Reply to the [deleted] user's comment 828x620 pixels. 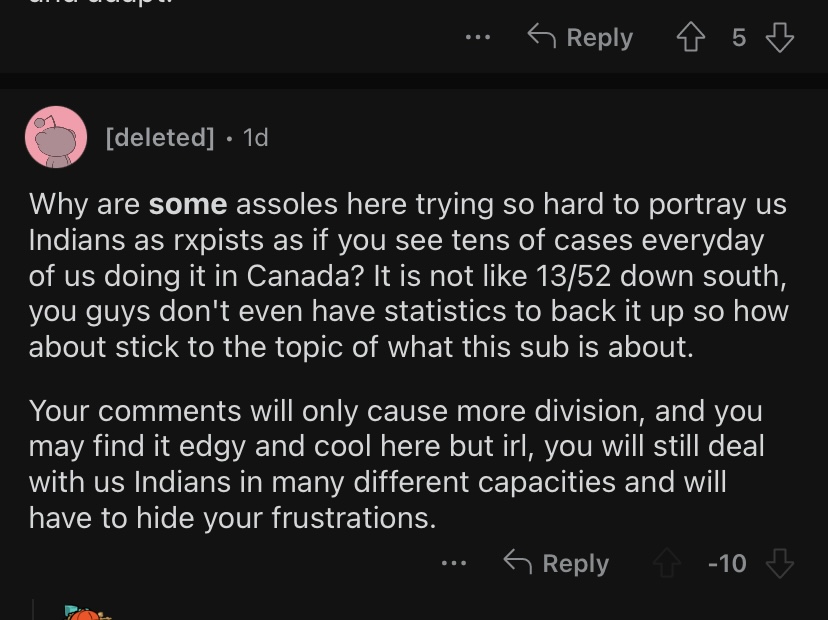pos(576,563)
